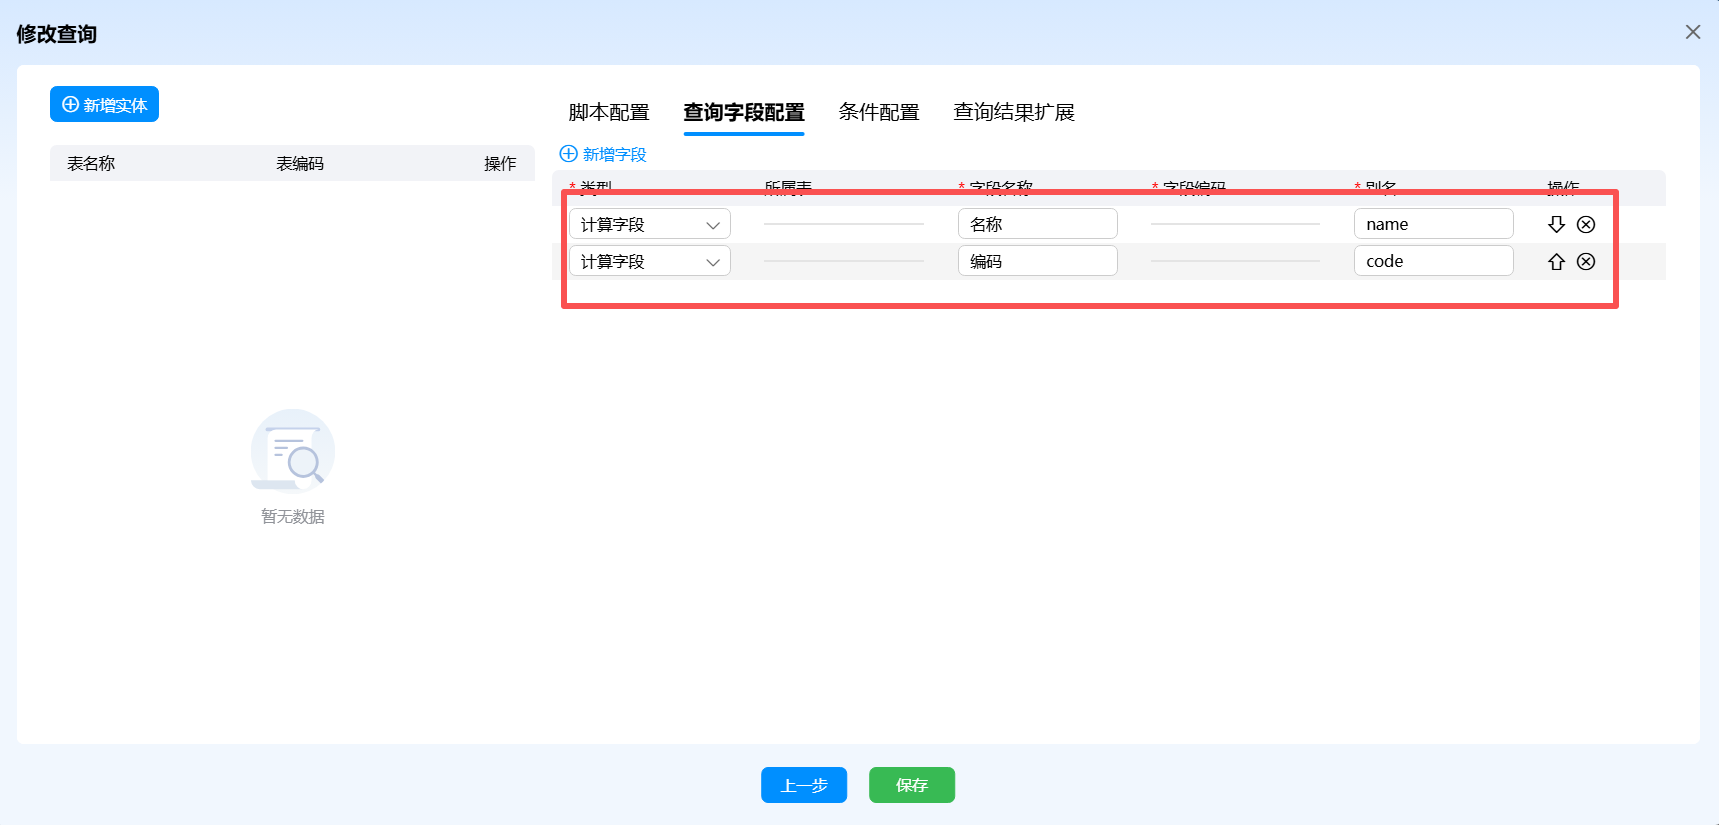Open the 类型 dropdown in the 编码 row
The width and height of the screenshot is (1719, 825).
tap(650, 261)
